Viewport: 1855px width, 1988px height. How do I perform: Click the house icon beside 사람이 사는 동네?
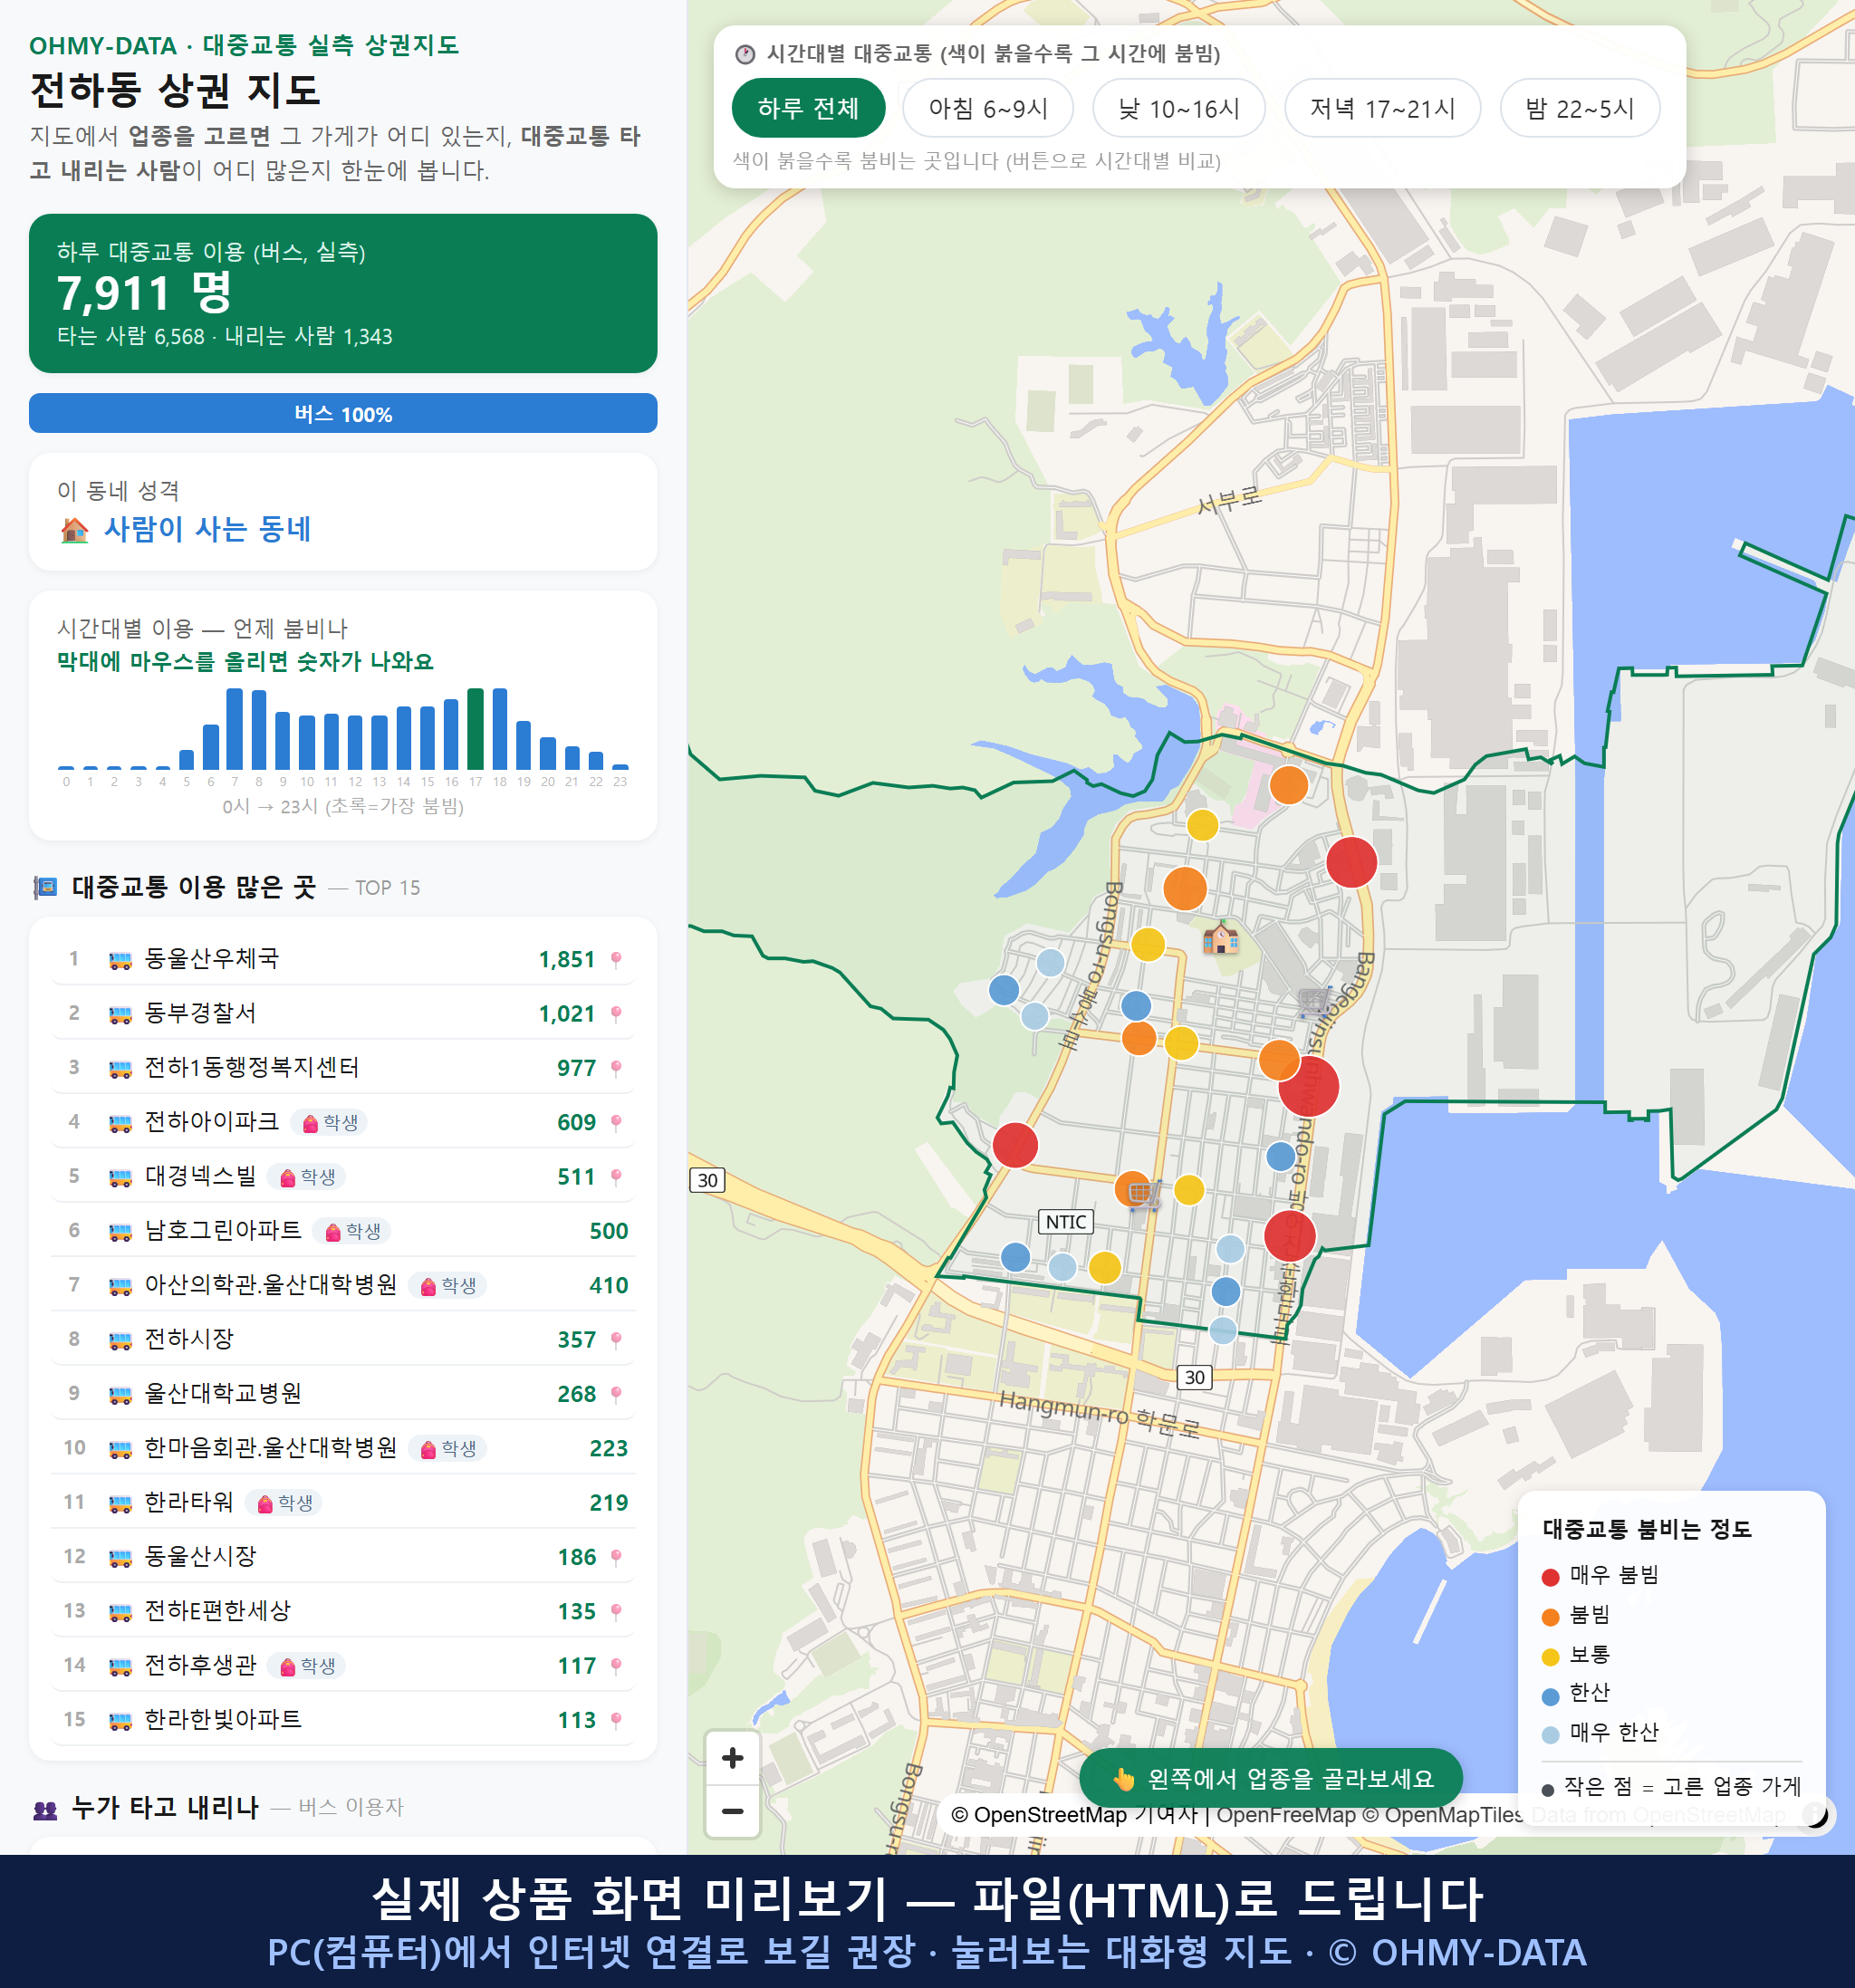(74, 530)
